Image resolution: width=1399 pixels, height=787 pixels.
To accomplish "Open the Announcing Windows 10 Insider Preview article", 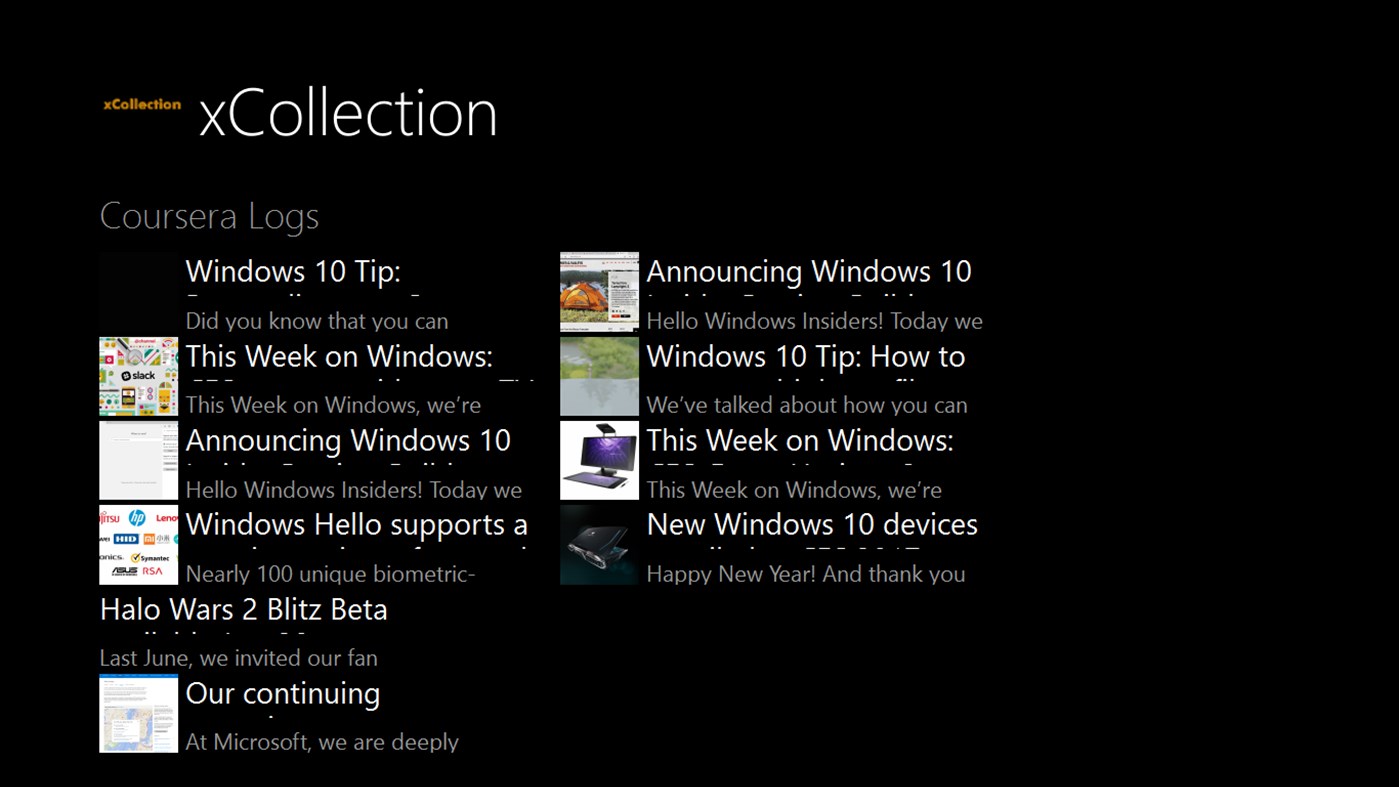I will (x=348, y=440).
